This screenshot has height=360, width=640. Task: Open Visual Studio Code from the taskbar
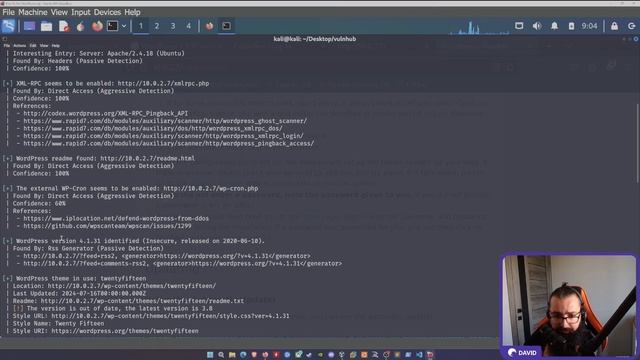point(419,355)
